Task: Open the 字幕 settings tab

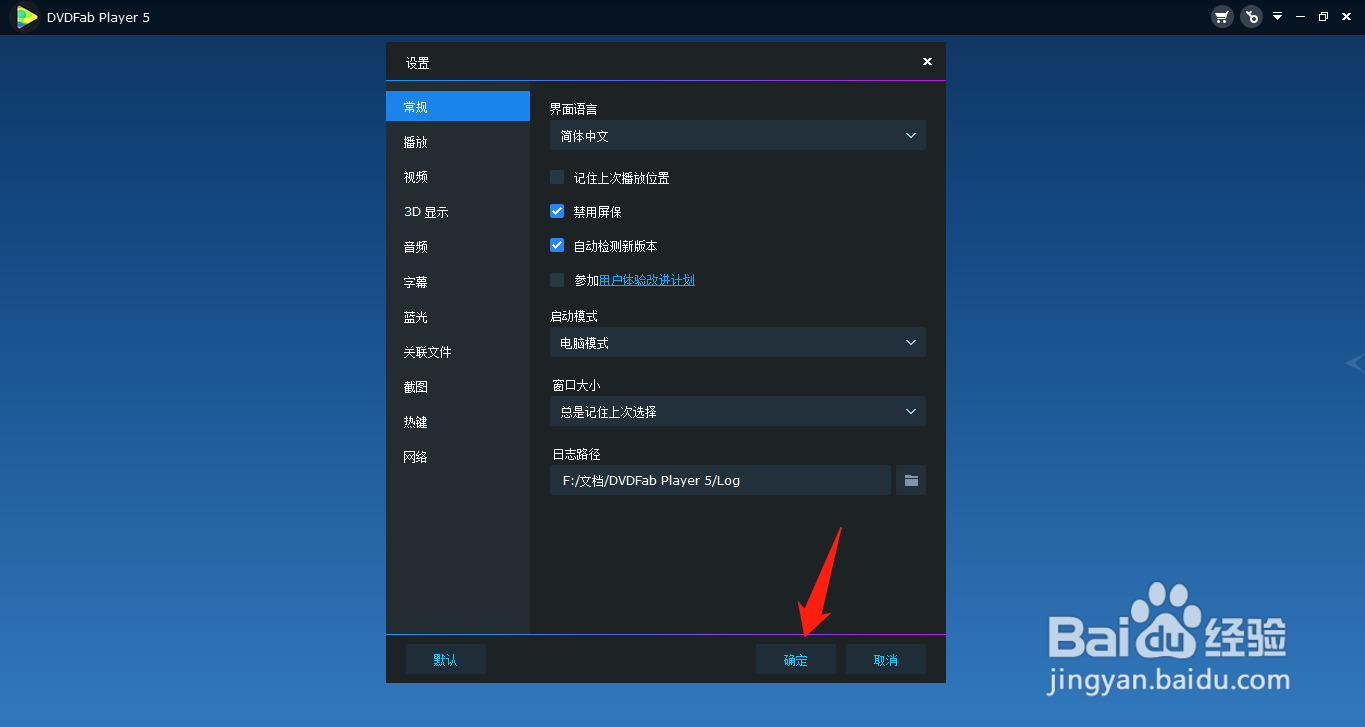Action: [458, 282]
